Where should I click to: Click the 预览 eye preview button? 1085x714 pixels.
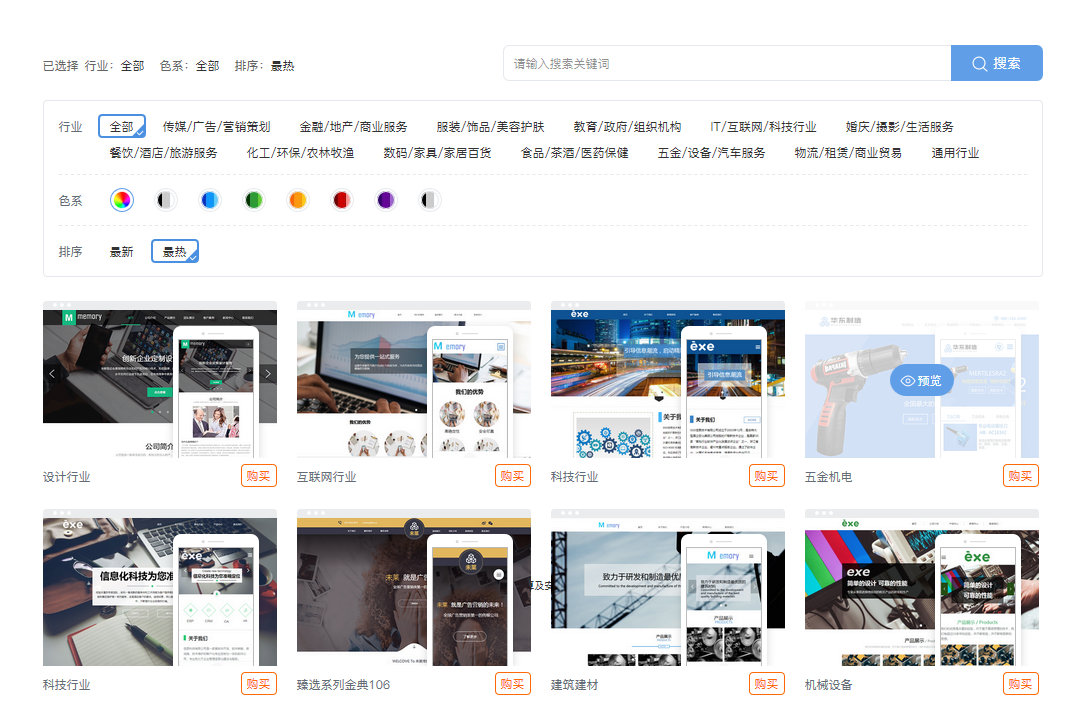pyautogui.click(x=921, y=380)
